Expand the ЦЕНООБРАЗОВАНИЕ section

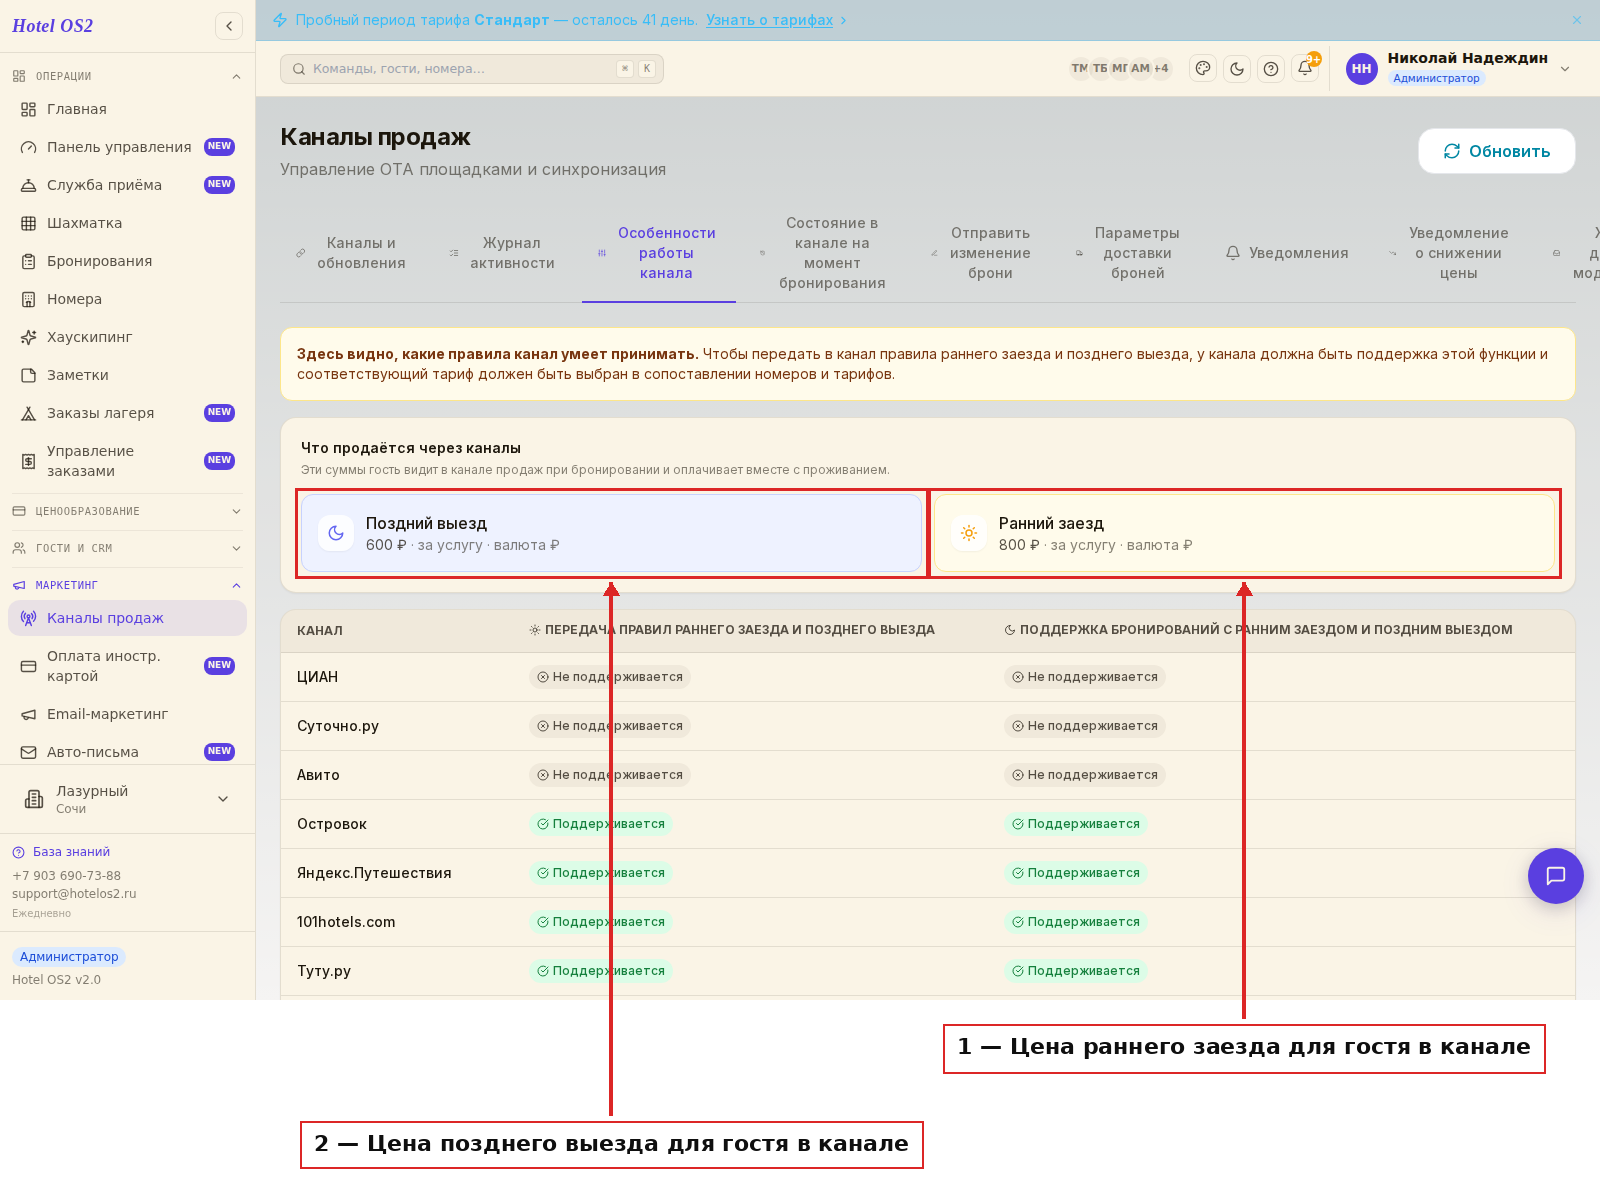[127, 511]
